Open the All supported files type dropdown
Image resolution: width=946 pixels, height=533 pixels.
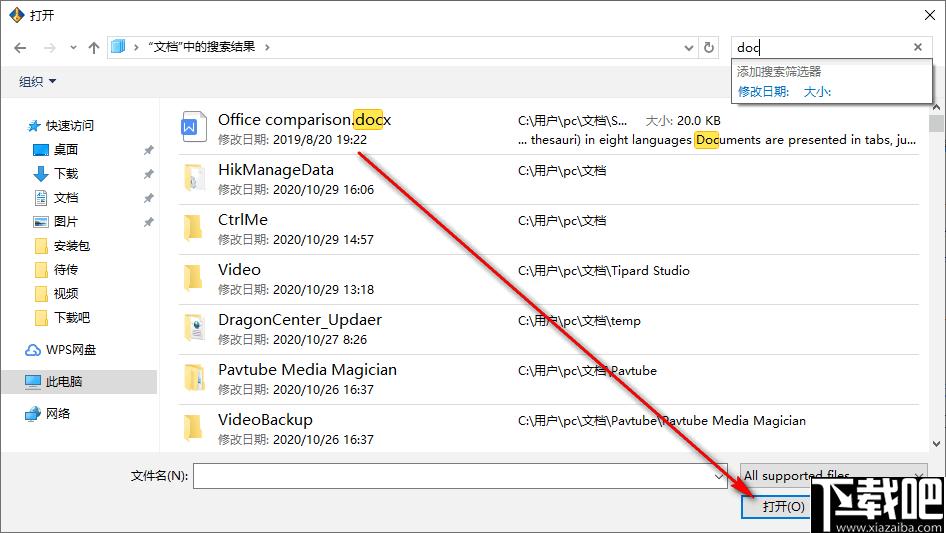pos(833,476)
